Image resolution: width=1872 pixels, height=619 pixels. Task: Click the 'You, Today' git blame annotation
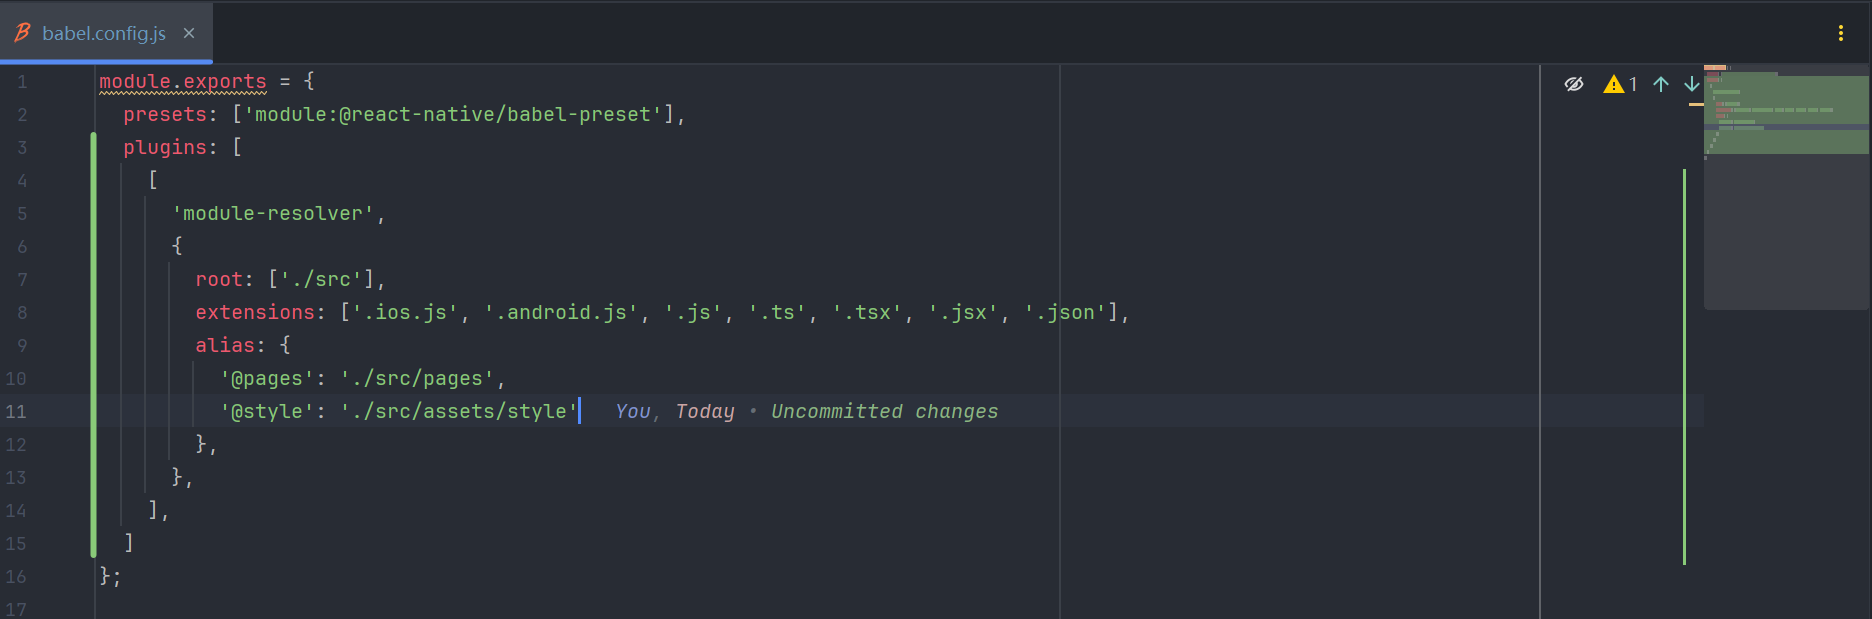pos(675,411)
